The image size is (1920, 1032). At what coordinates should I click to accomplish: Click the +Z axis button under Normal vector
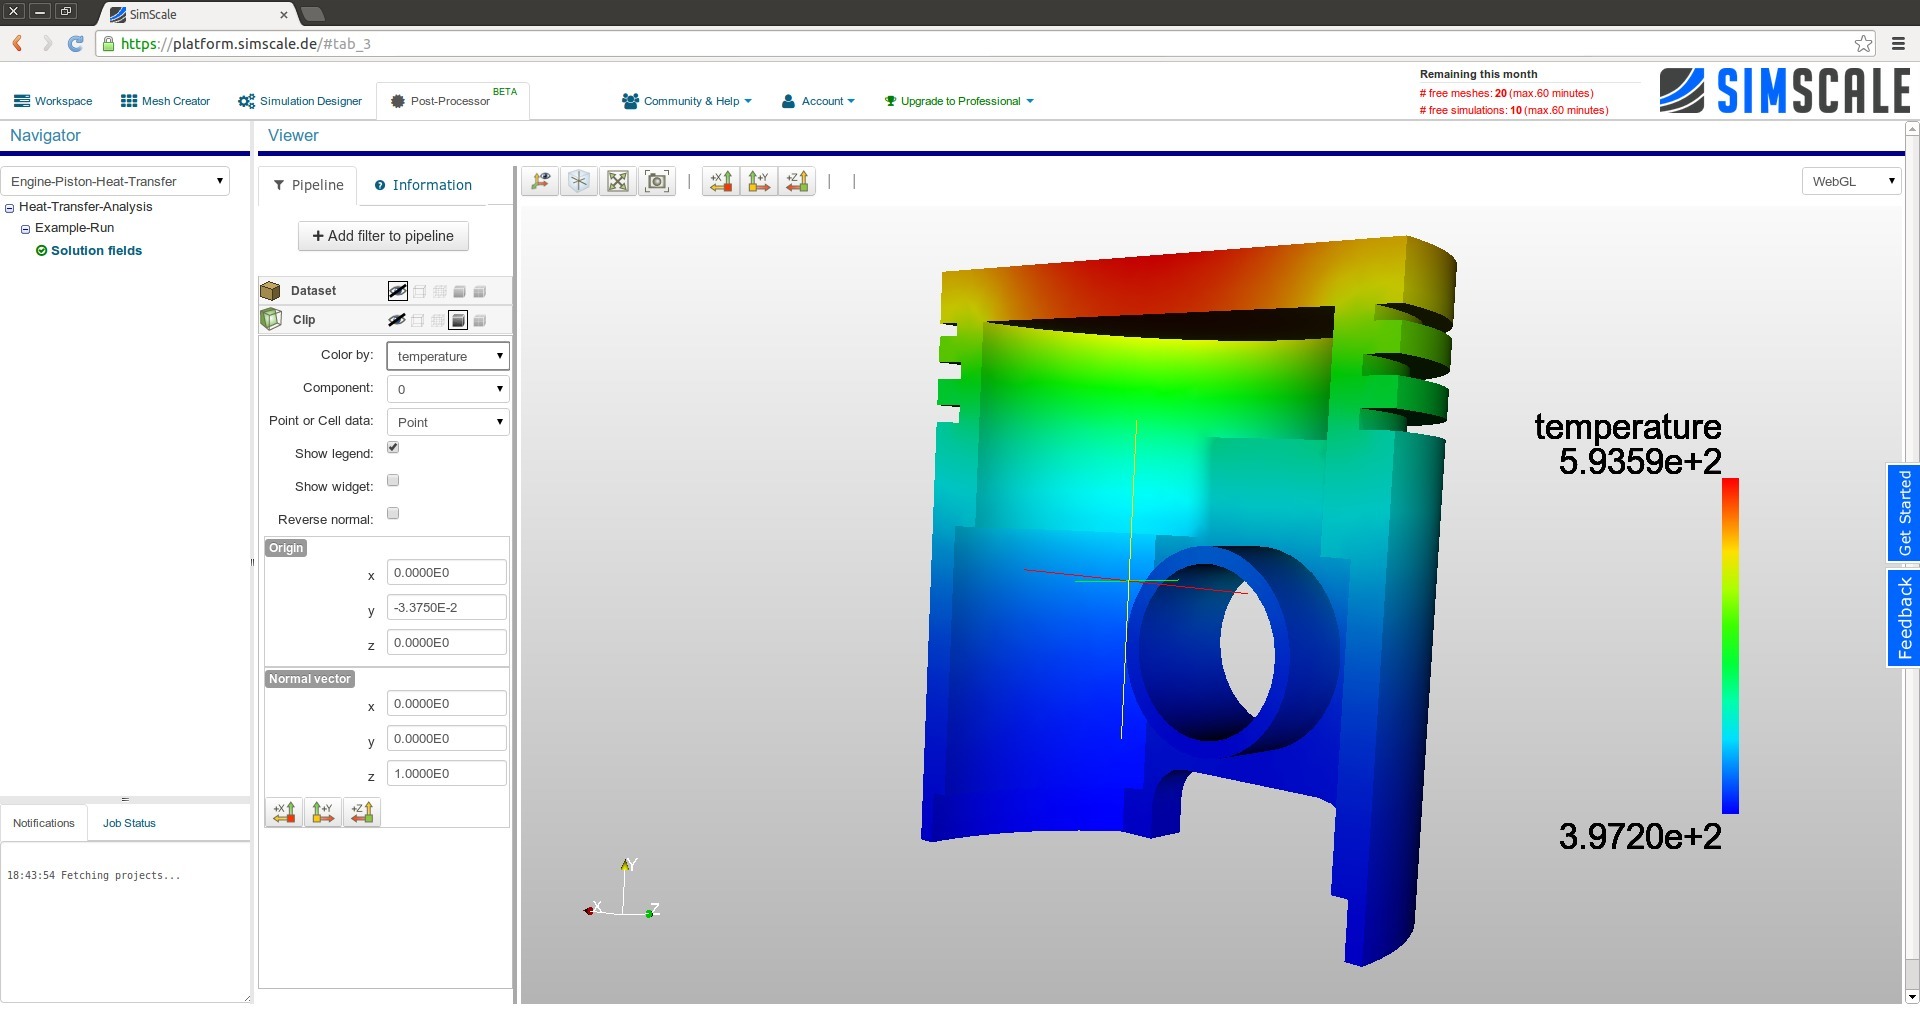click(362, 812)
